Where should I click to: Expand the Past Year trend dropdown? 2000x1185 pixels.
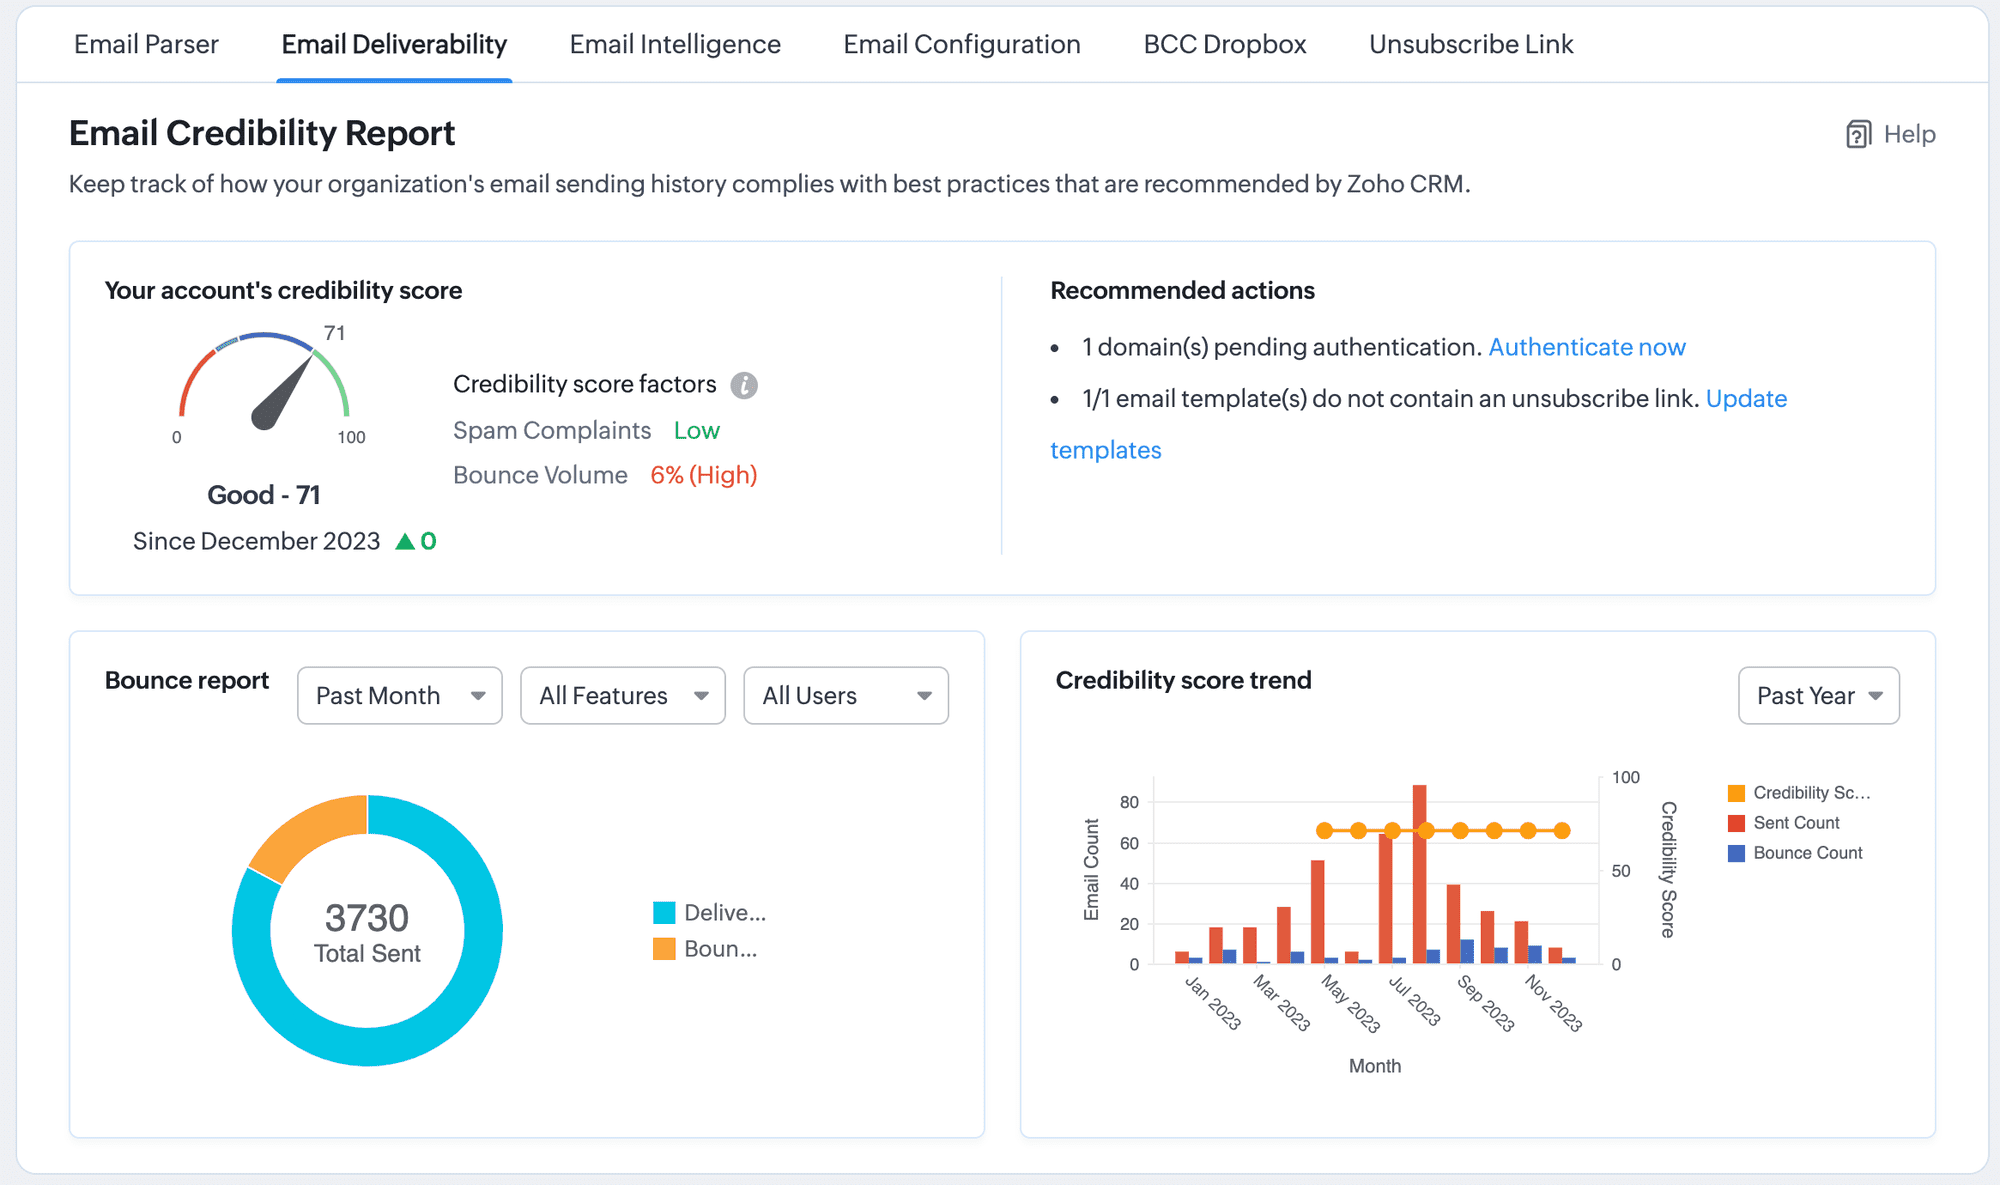[x=1818, y=696]
